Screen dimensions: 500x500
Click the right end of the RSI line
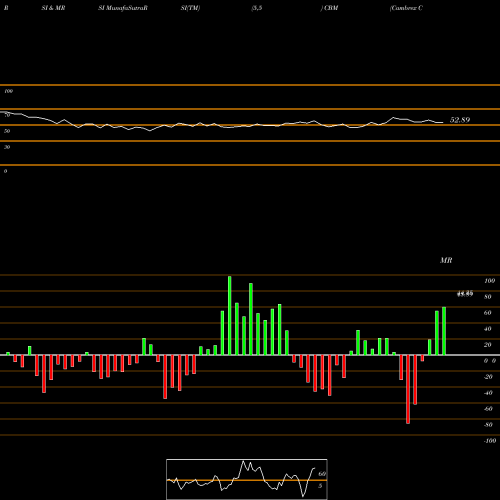443,123
